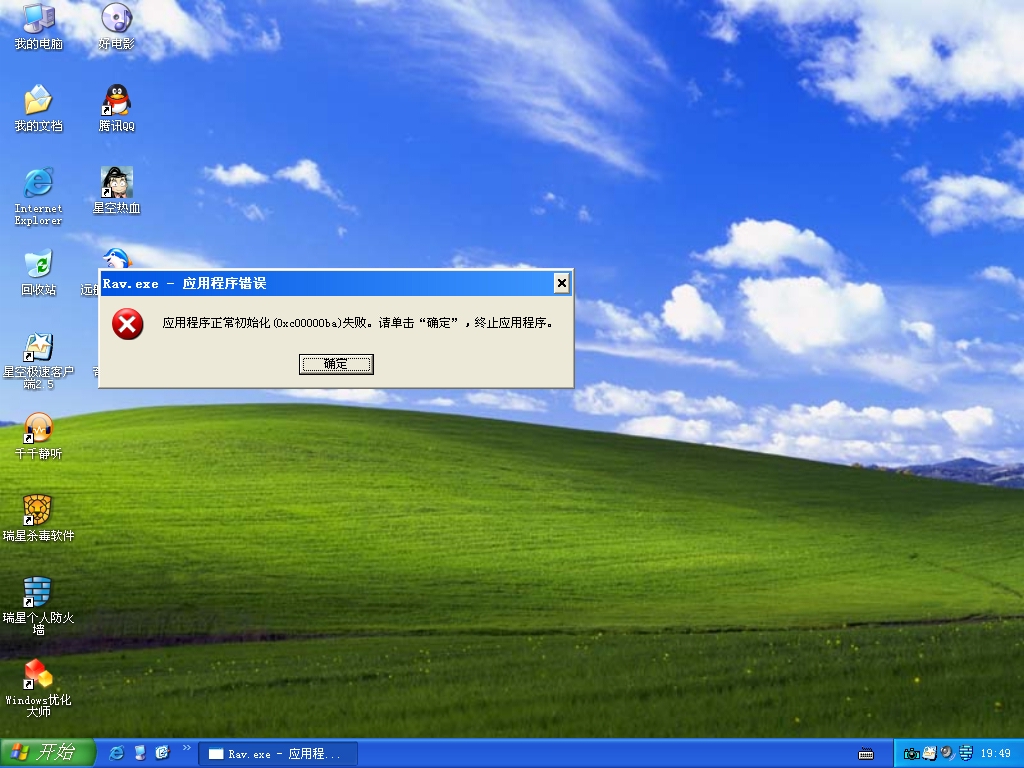Click the red error icon in dialog

click(x=128, y=324)
